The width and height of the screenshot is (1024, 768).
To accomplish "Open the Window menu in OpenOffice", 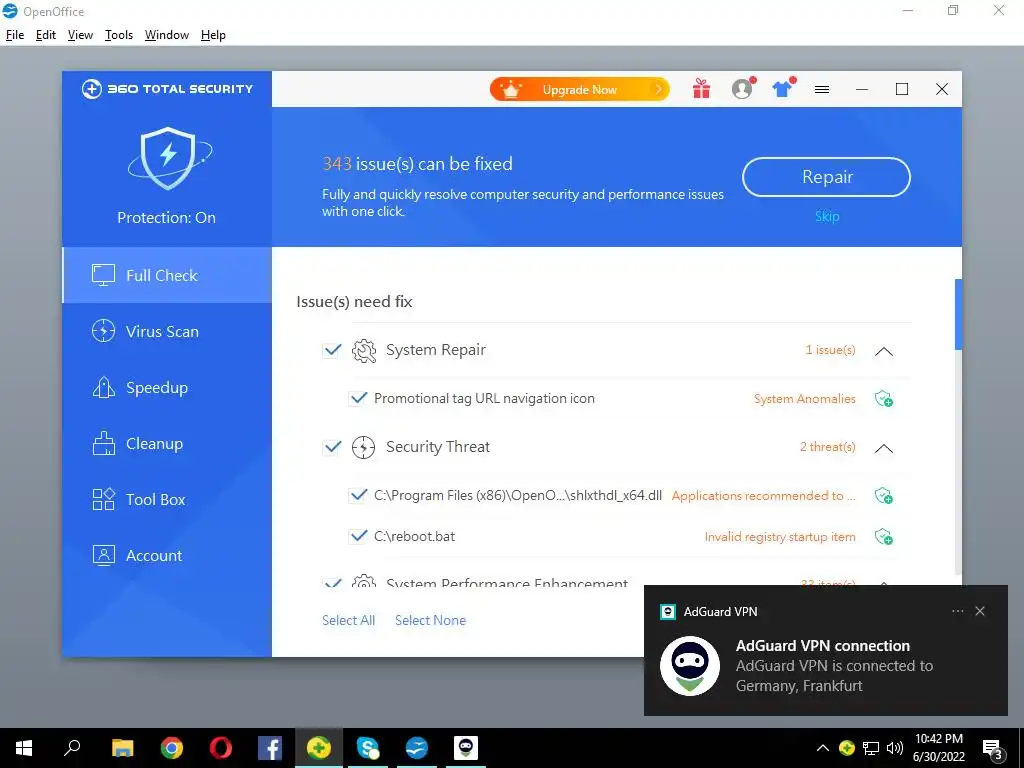I will (167, 35).
